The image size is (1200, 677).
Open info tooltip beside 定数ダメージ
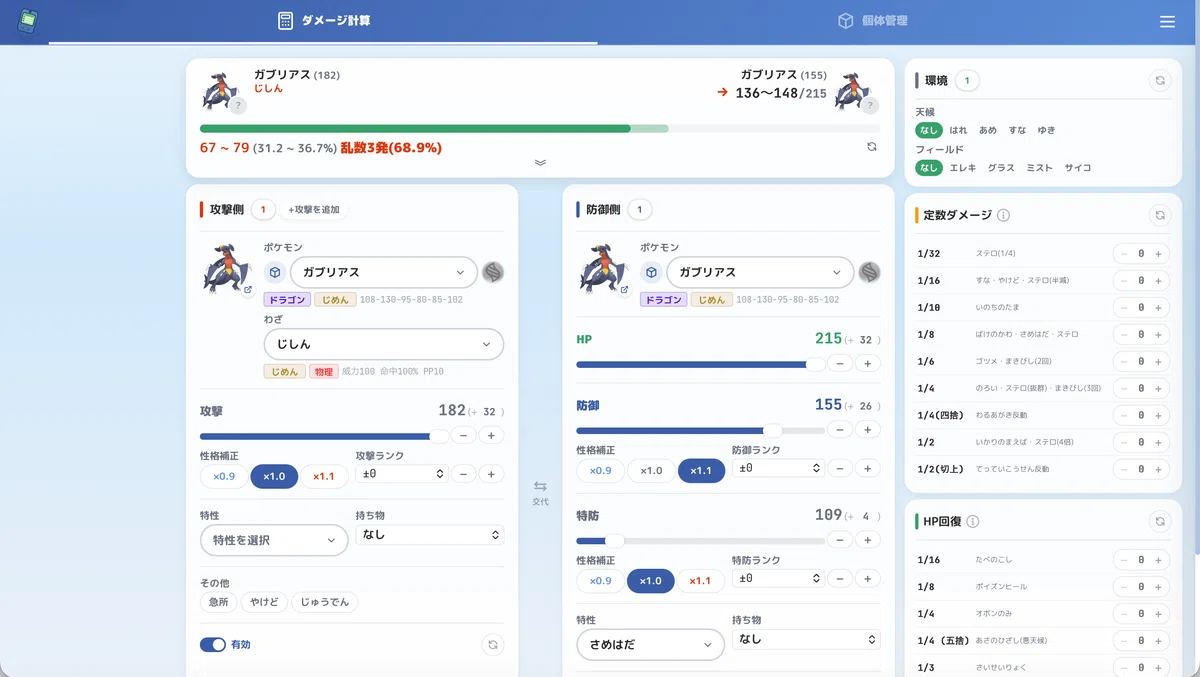click(1003, 215)
